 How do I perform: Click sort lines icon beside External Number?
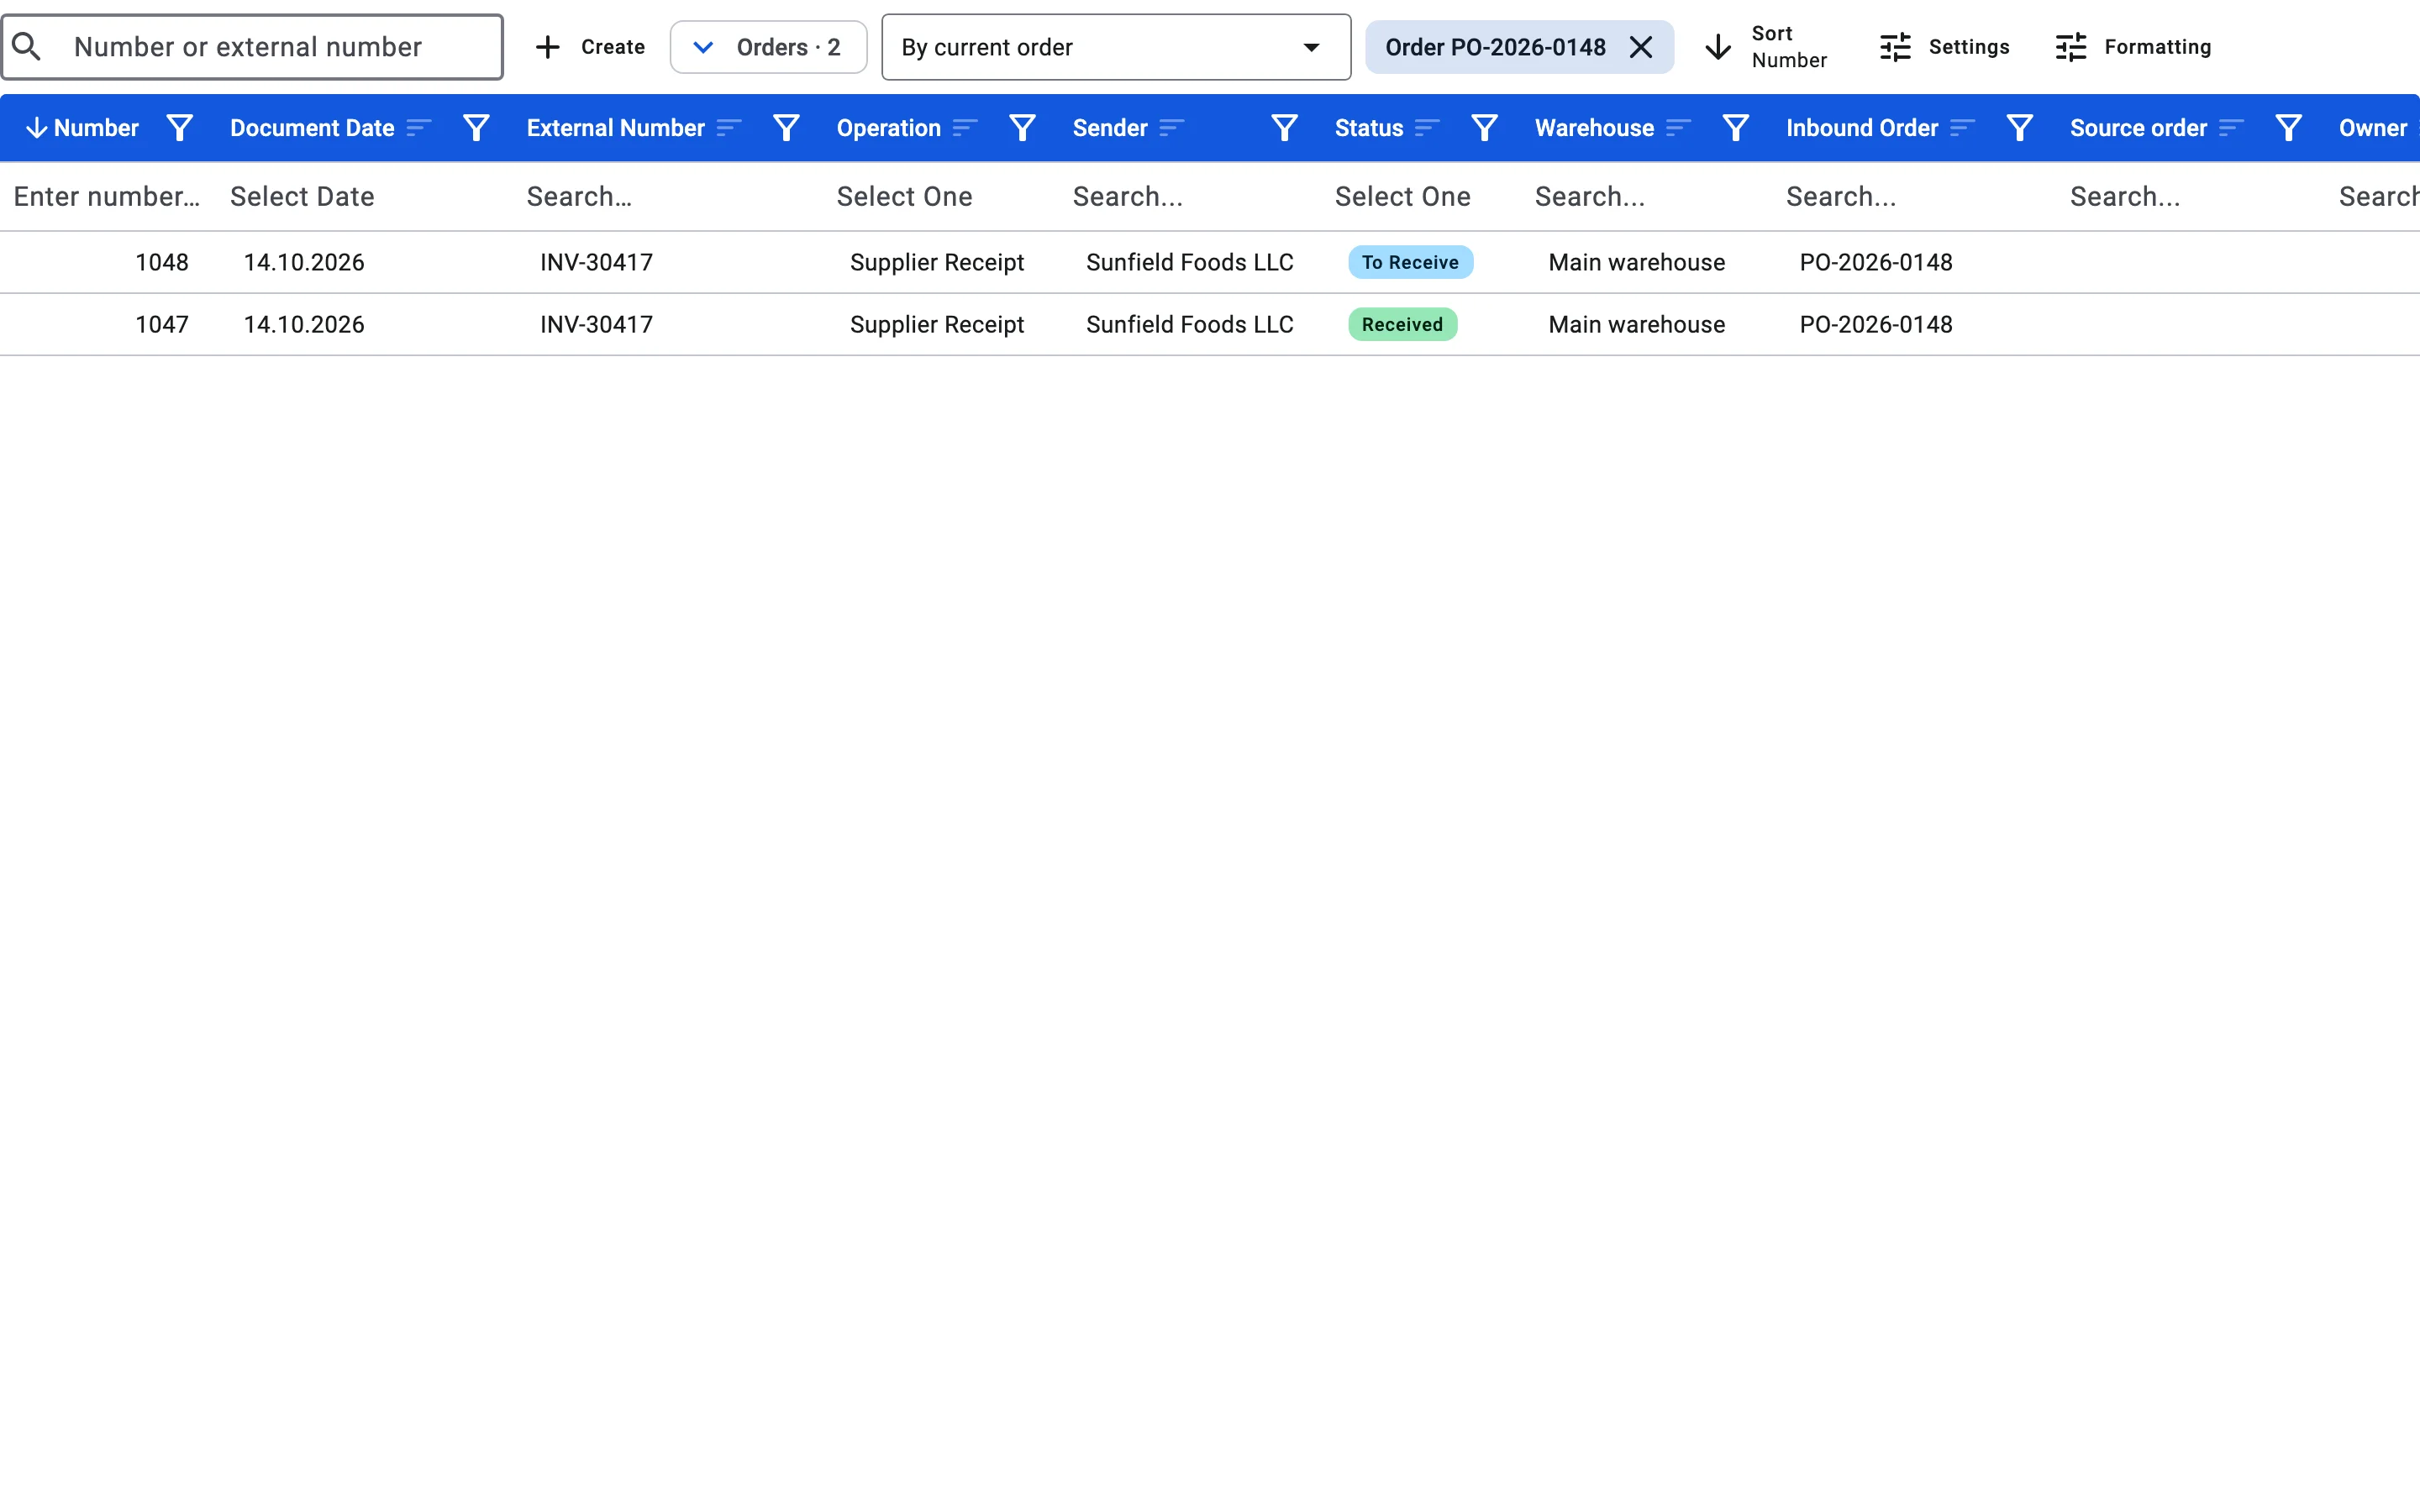tap(729, 128)
